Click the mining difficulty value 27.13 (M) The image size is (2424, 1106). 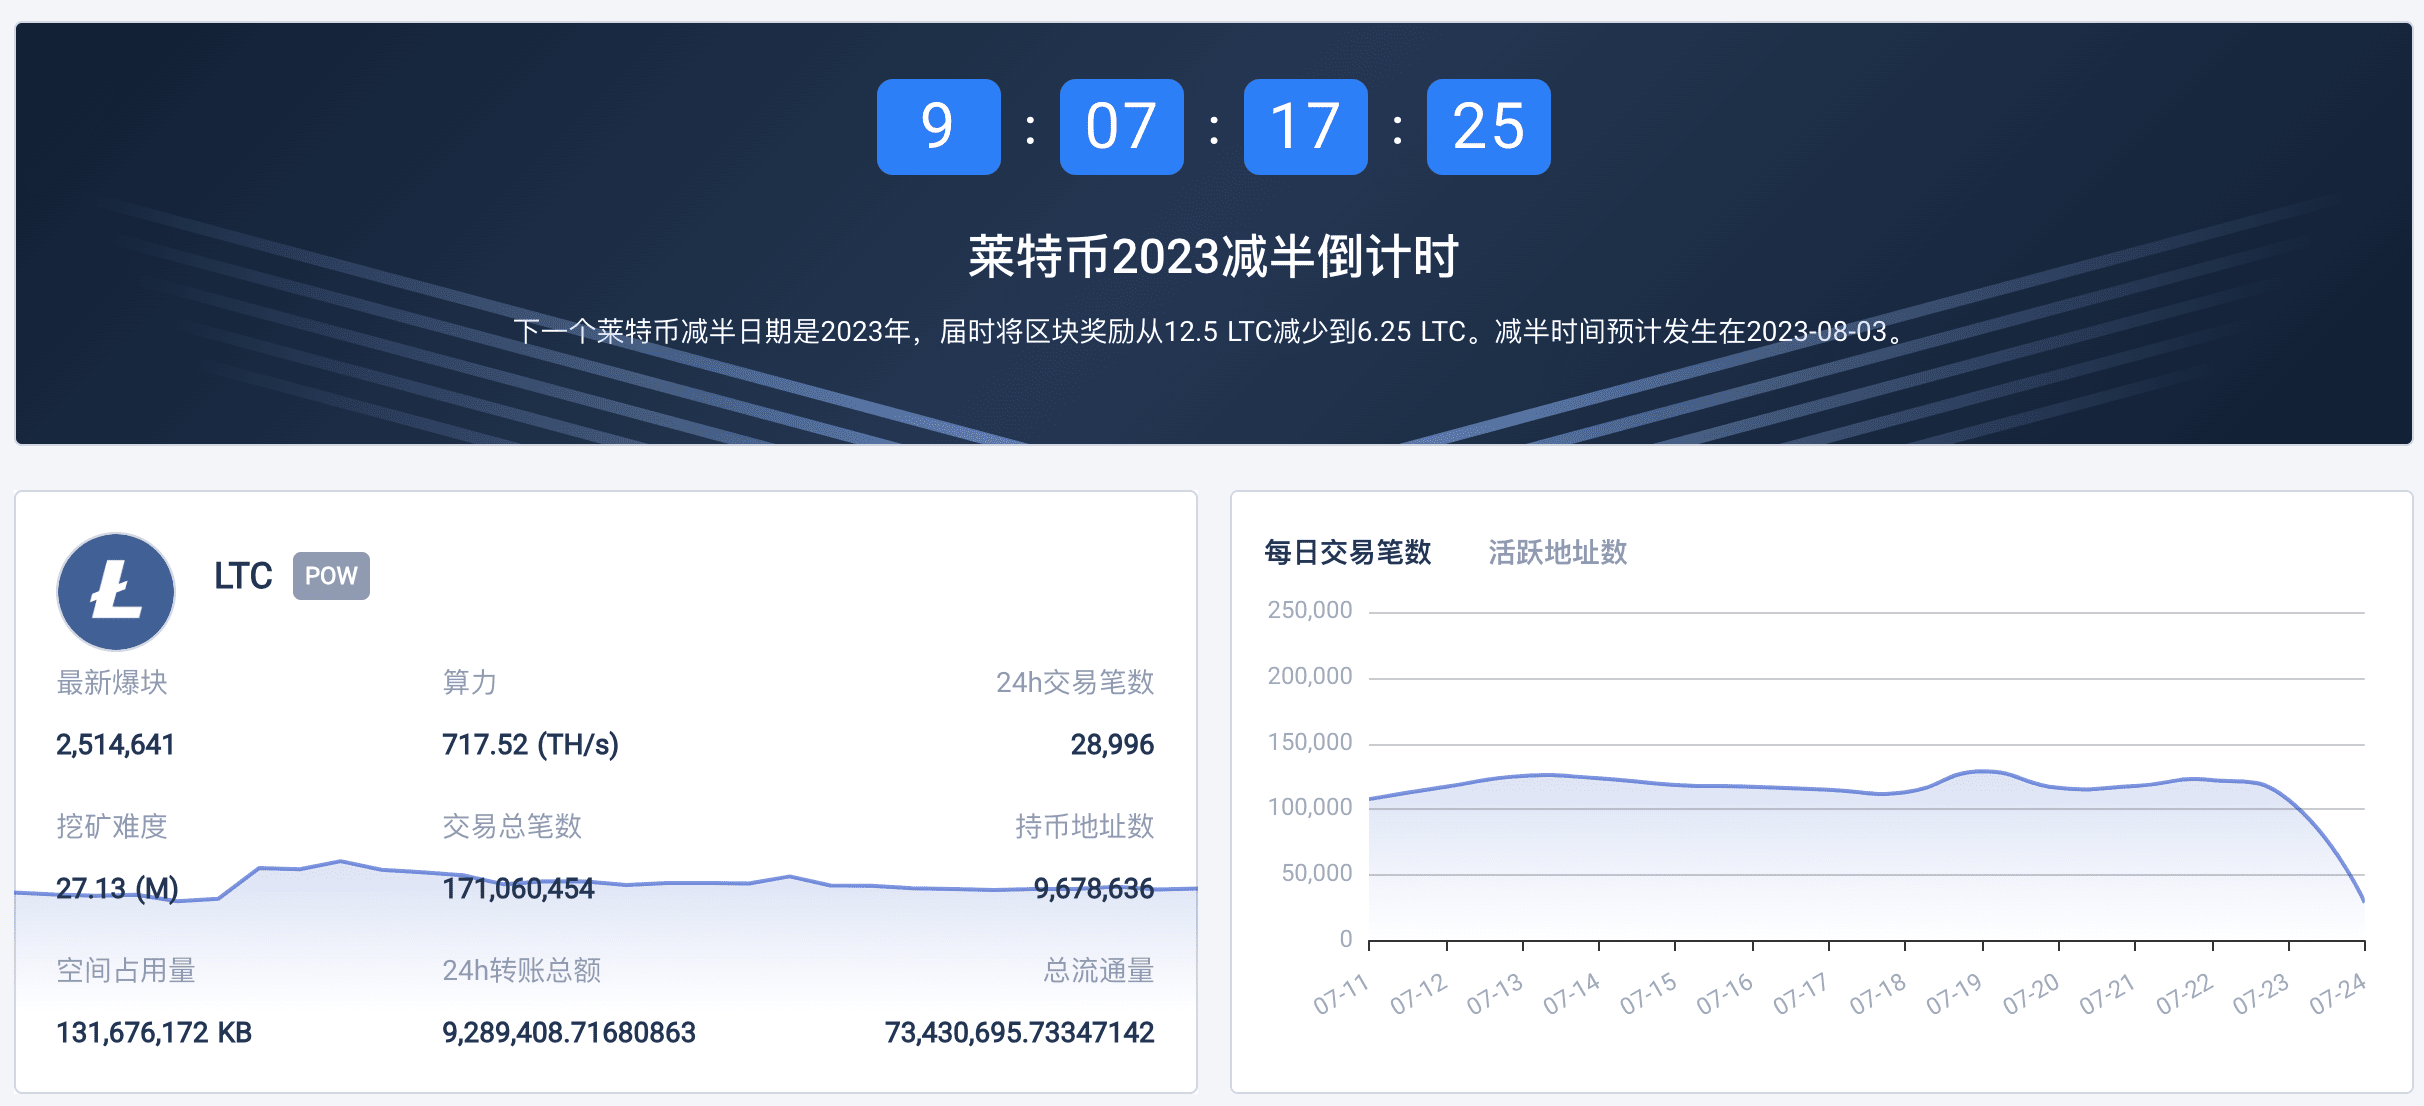(117, 888)
